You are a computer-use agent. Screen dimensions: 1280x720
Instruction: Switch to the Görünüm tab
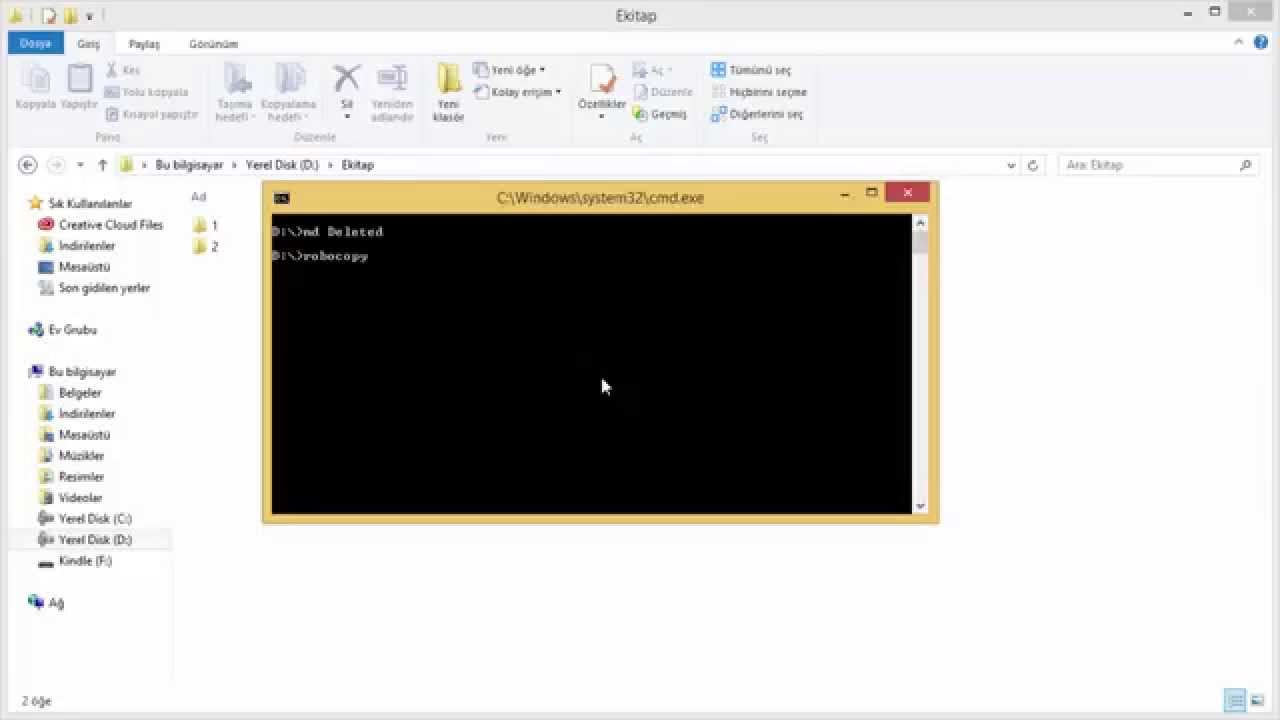213,44
